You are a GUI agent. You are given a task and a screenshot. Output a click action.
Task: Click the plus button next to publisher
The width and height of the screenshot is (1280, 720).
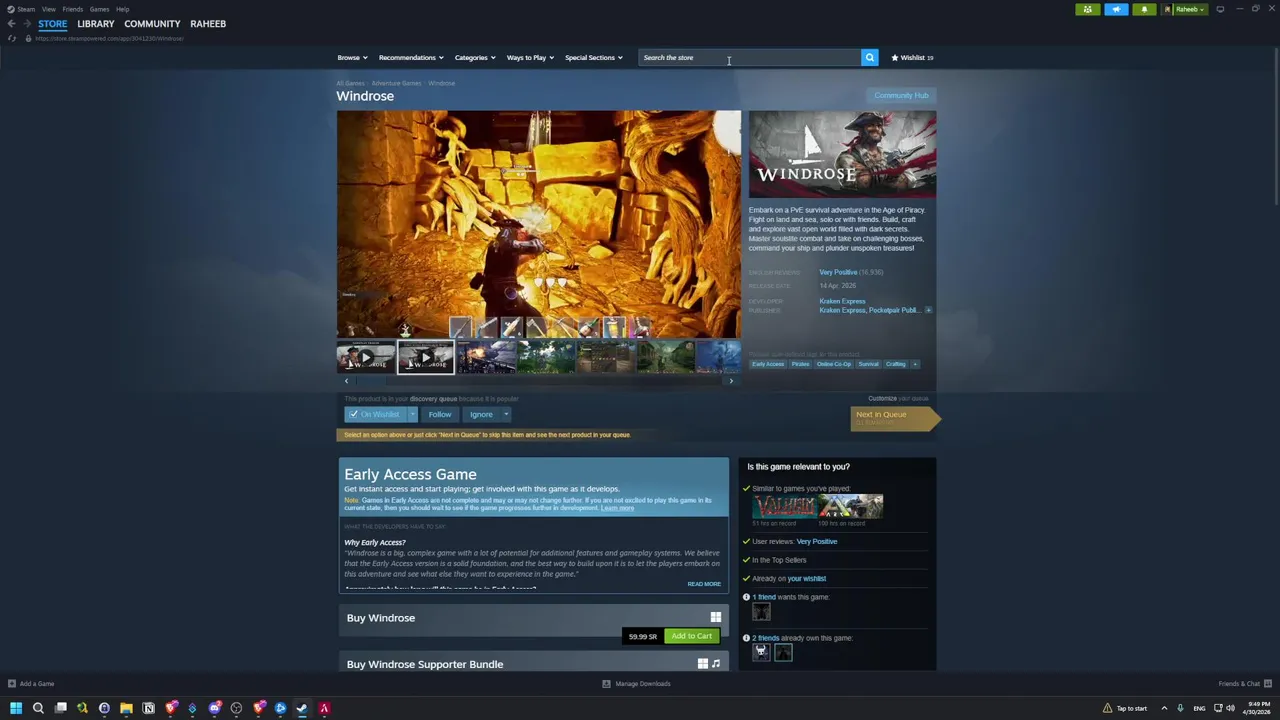pos(928,310)
